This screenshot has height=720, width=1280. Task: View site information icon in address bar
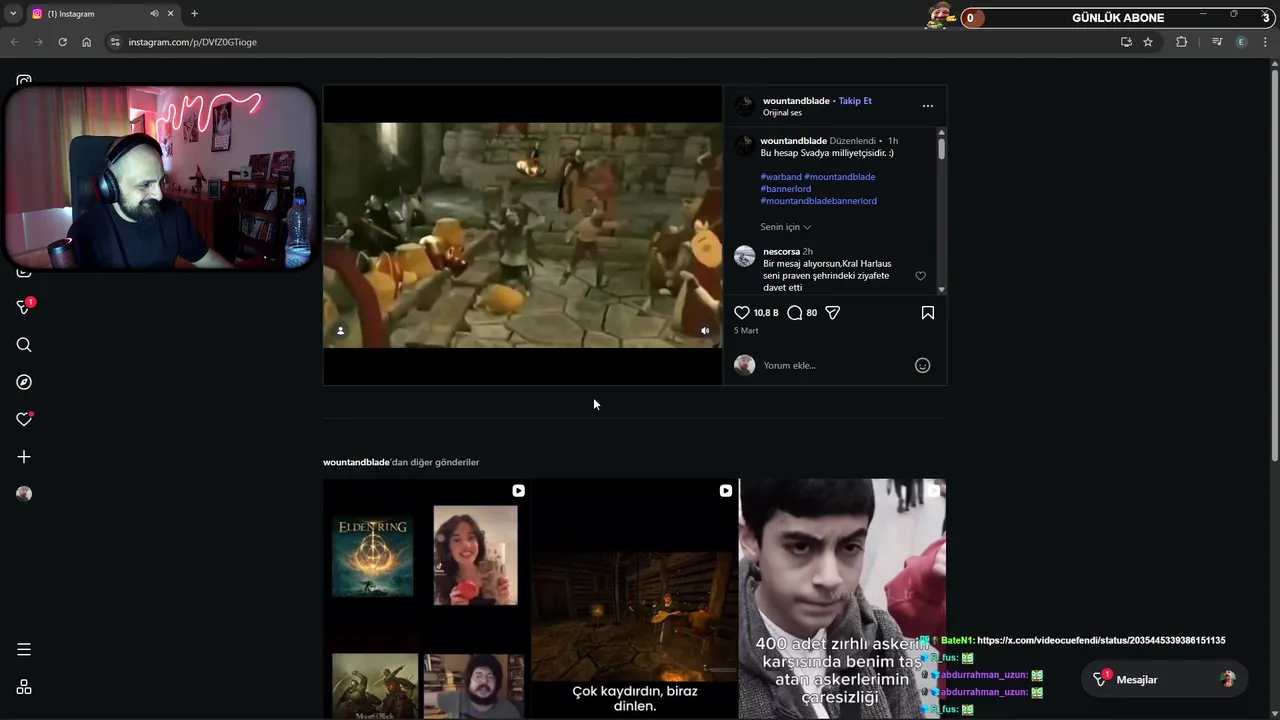pyautogui.click(x=115, y=42)
